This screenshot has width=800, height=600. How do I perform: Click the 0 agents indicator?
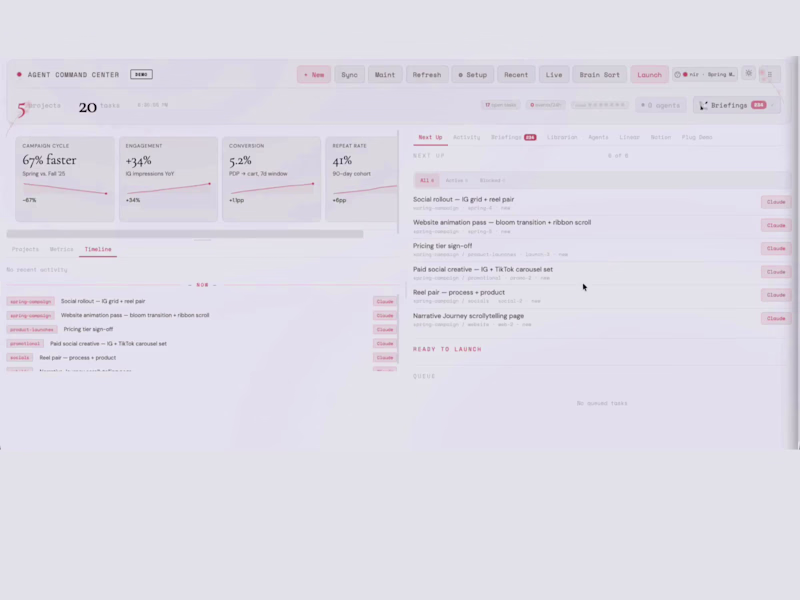tap(660, 105)
